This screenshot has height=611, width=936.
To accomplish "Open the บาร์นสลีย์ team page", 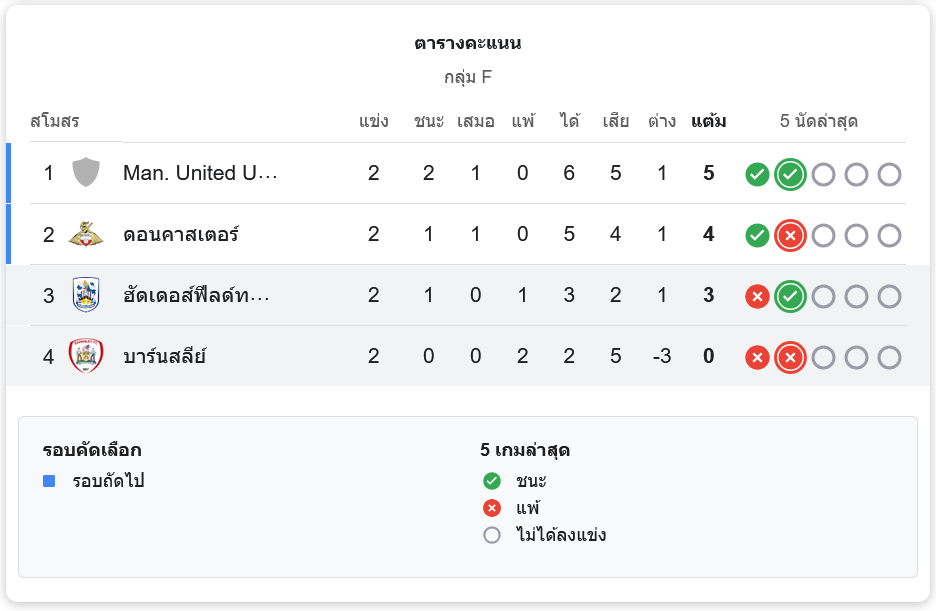I will (x=164, y=357).
